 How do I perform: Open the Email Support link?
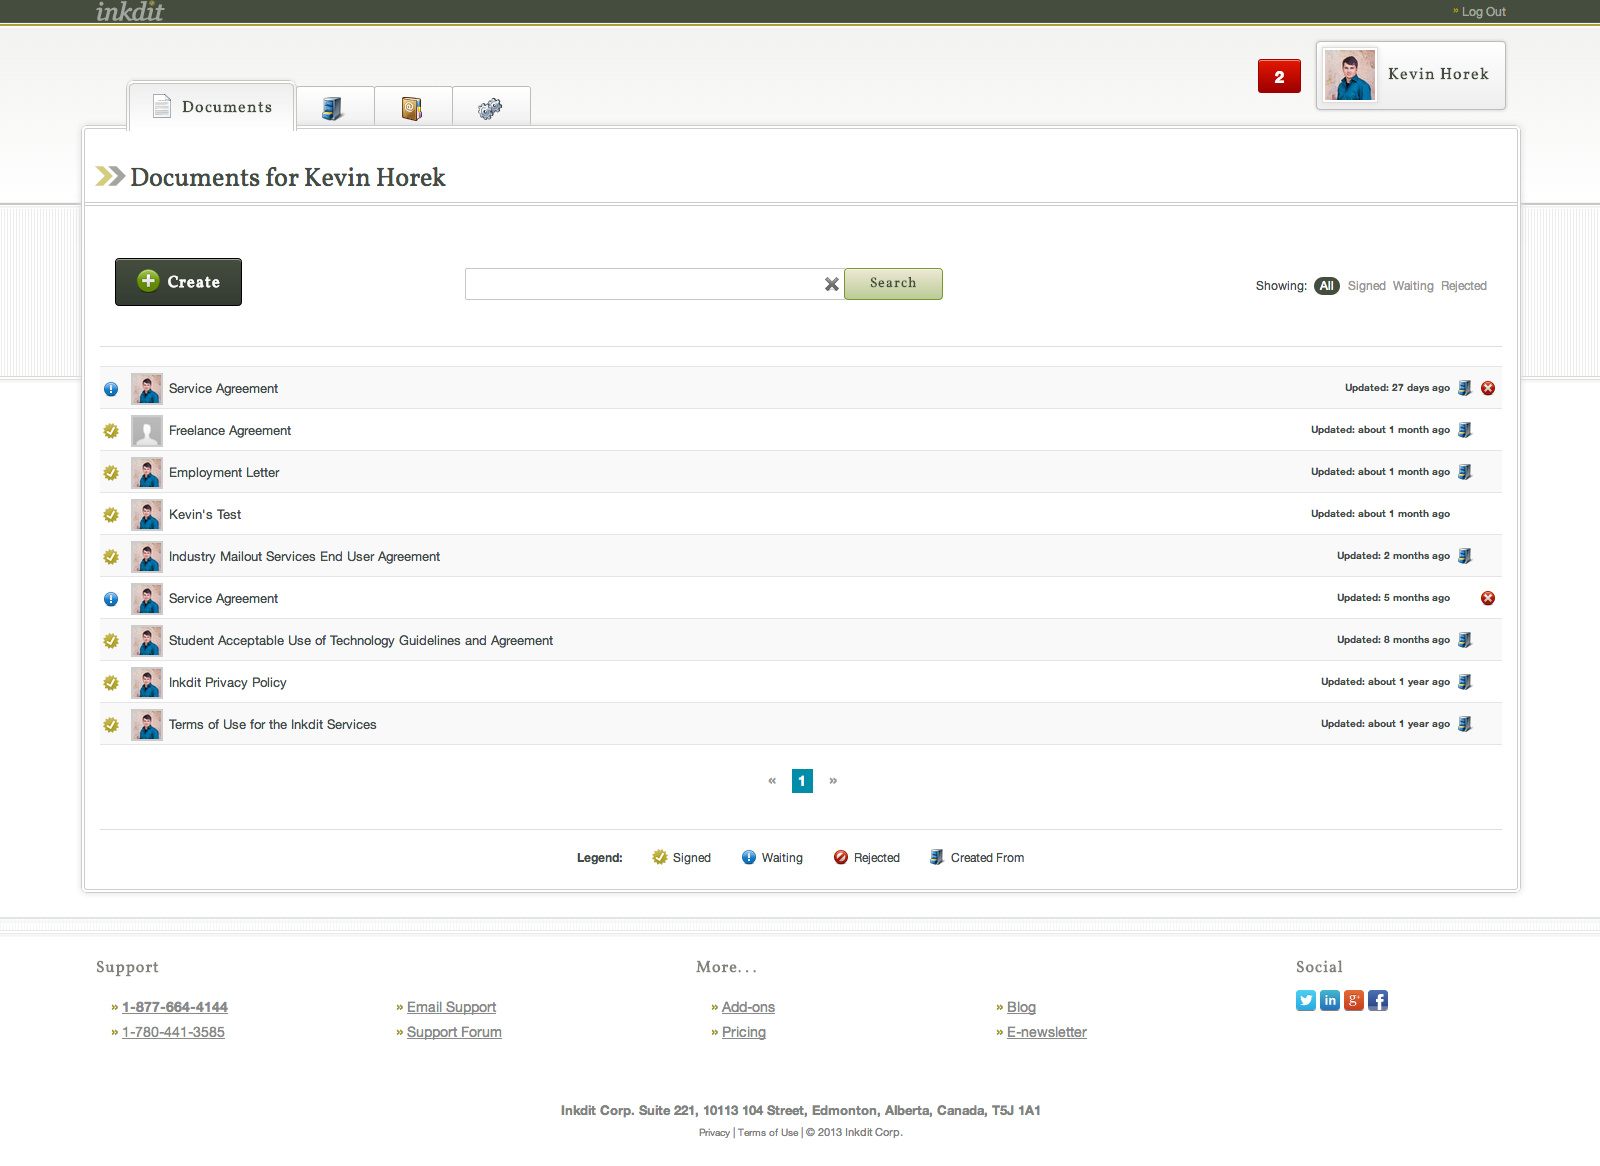[451, 1007]
